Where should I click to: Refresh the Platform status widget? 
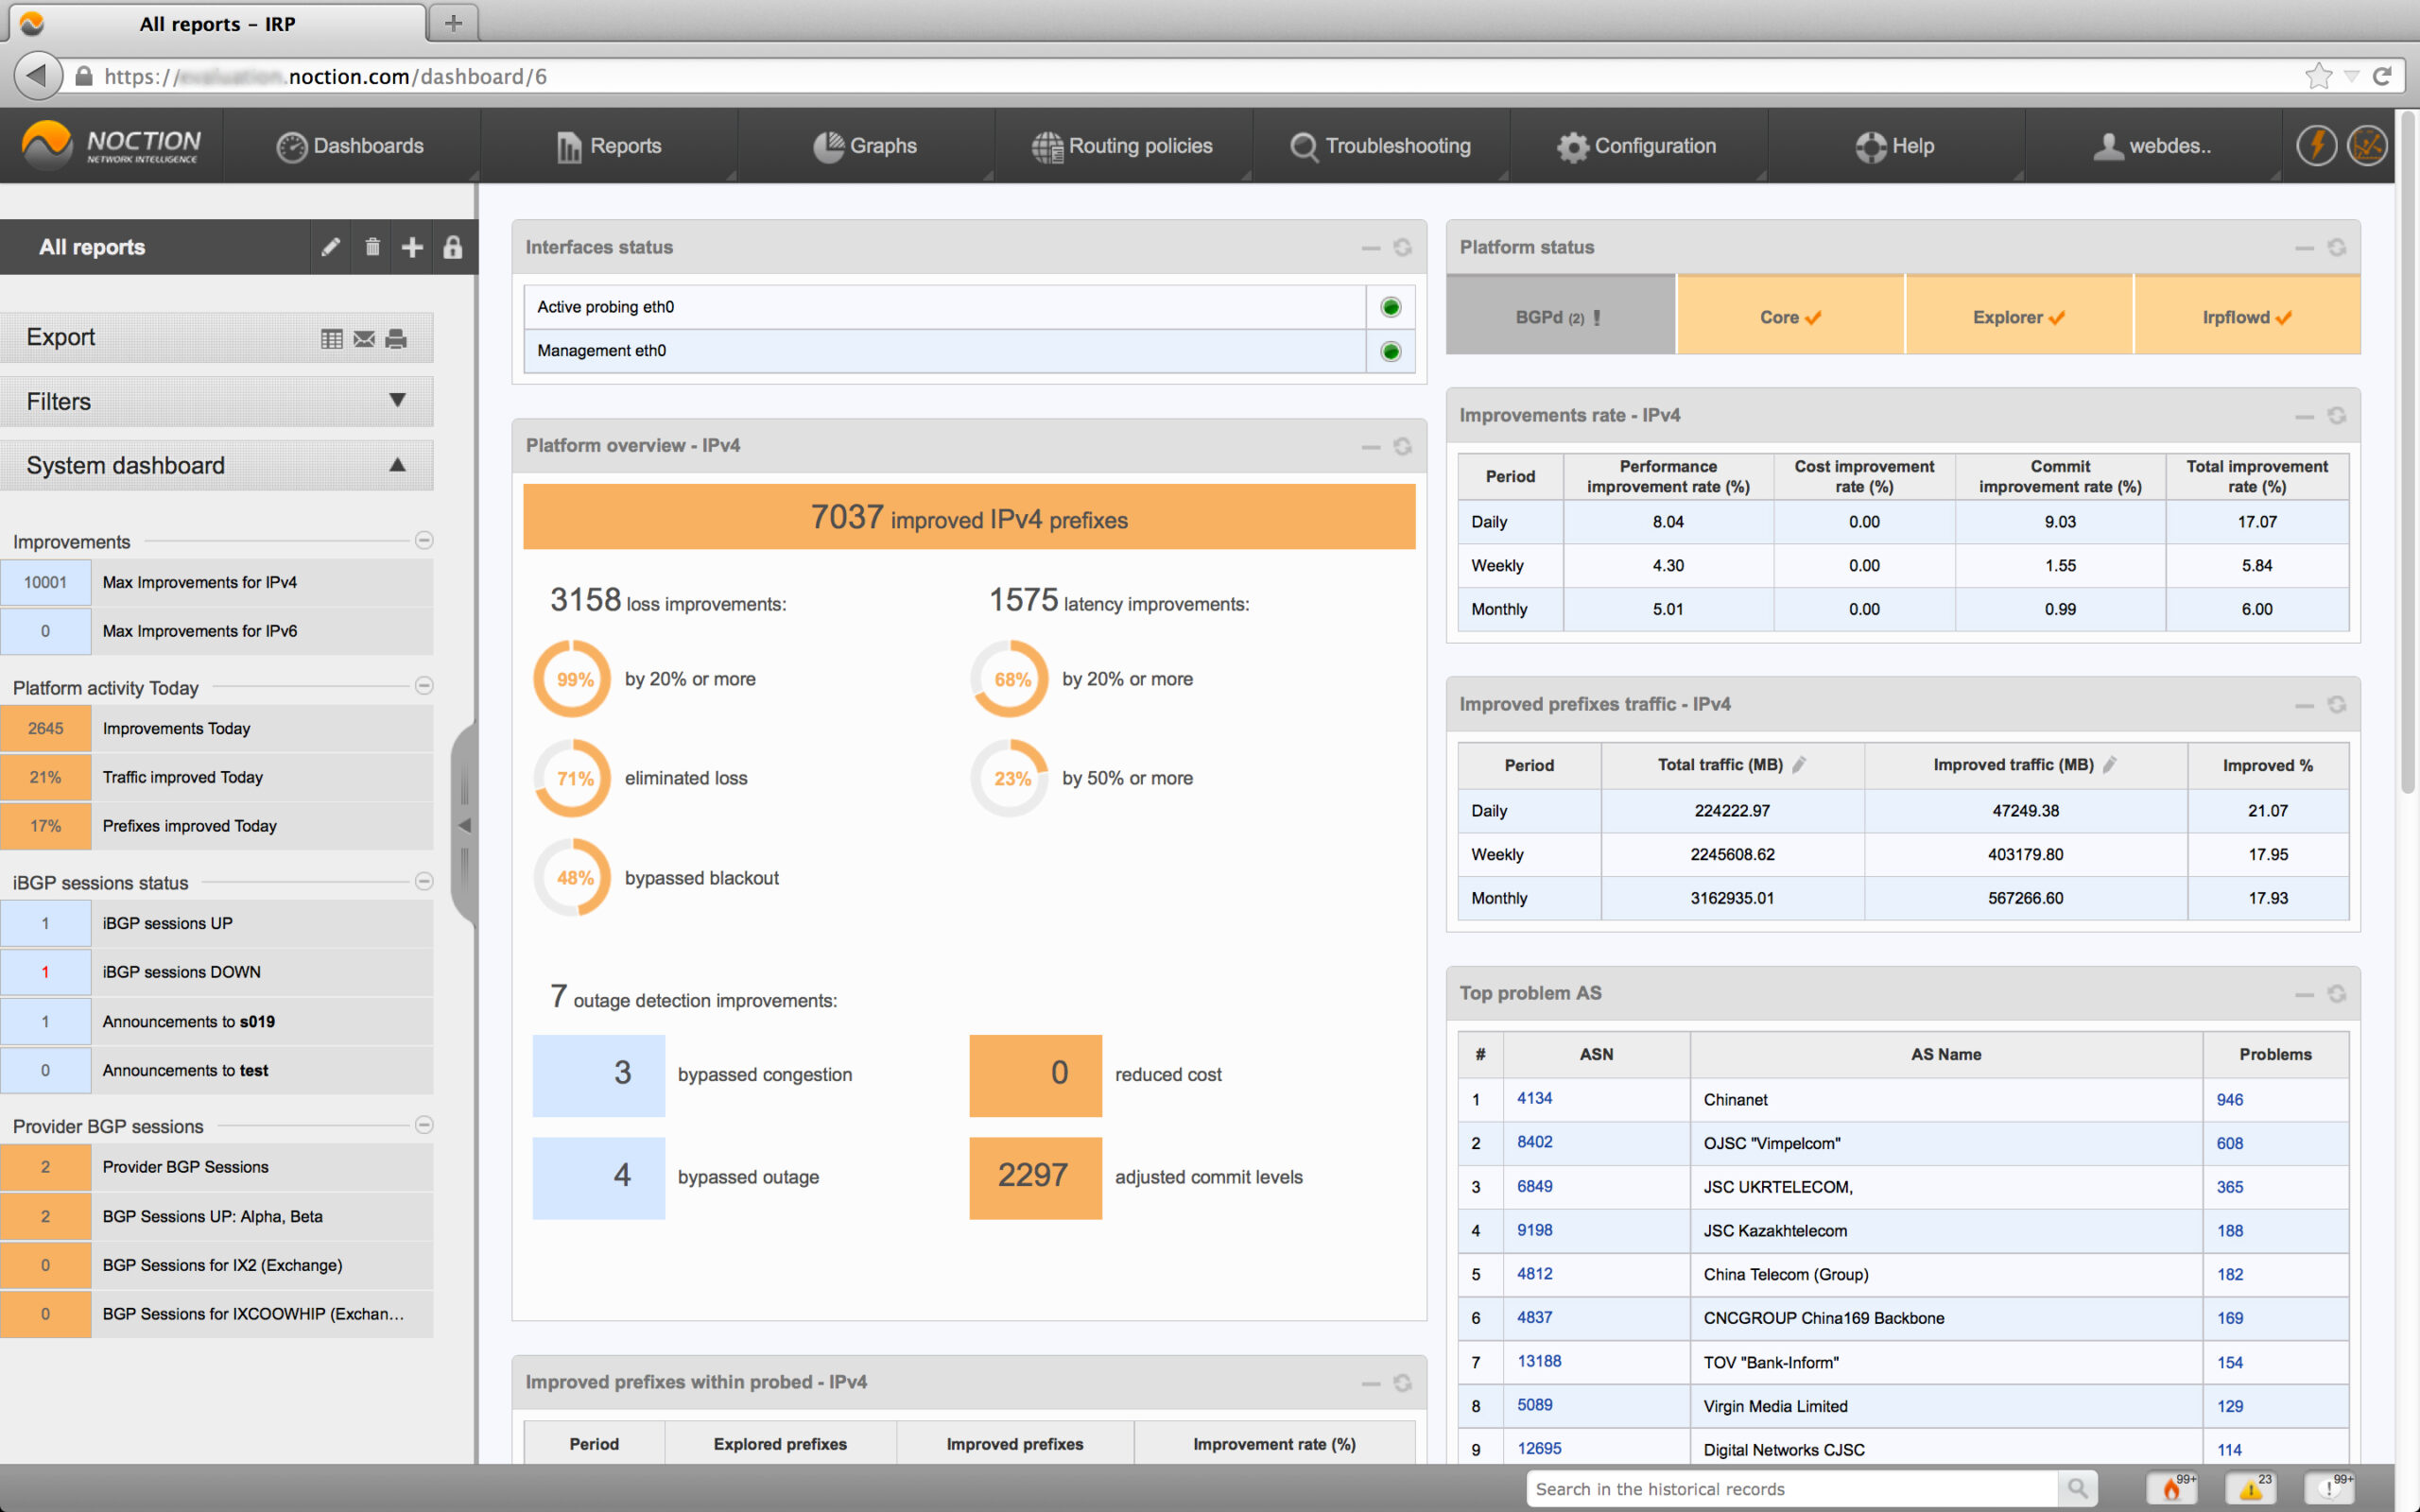pyautogui.click(x=2336, y=247)
